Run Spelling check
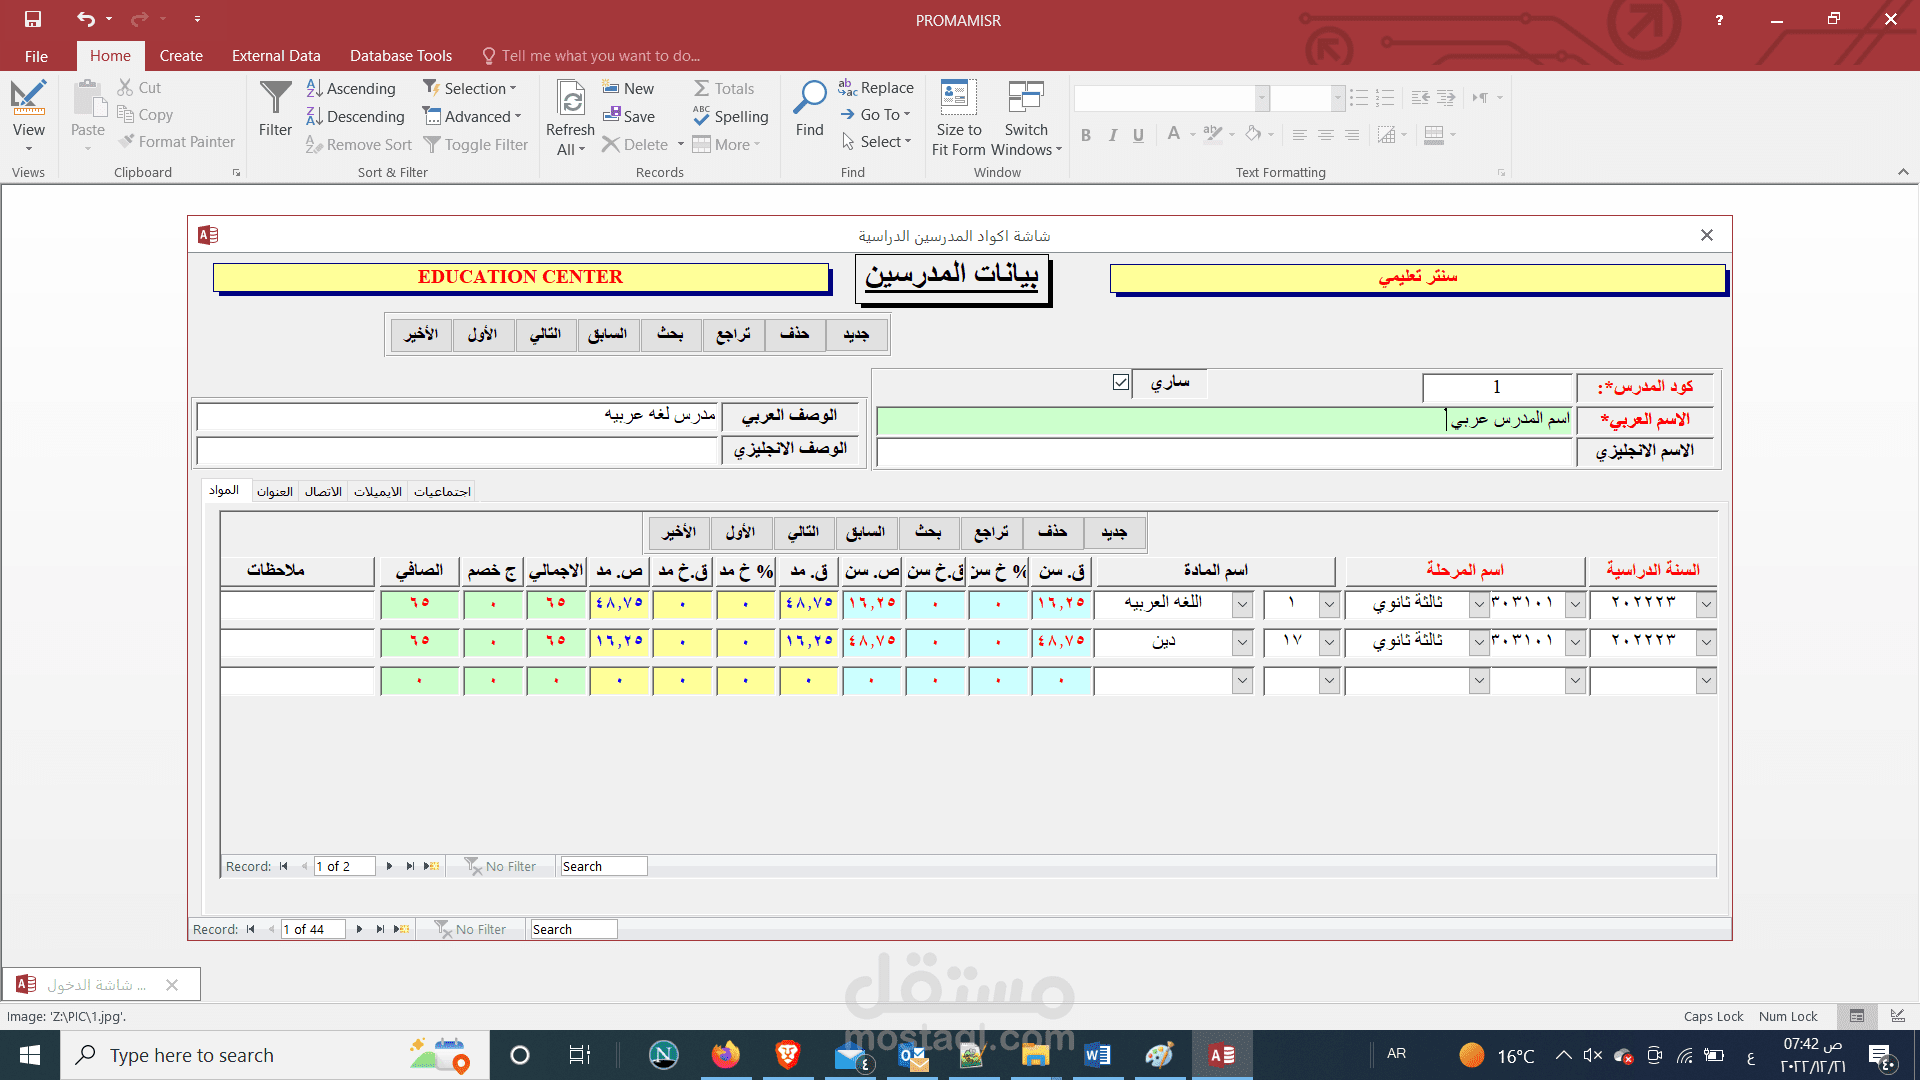1920x1080 pixels. click(731, 117)
